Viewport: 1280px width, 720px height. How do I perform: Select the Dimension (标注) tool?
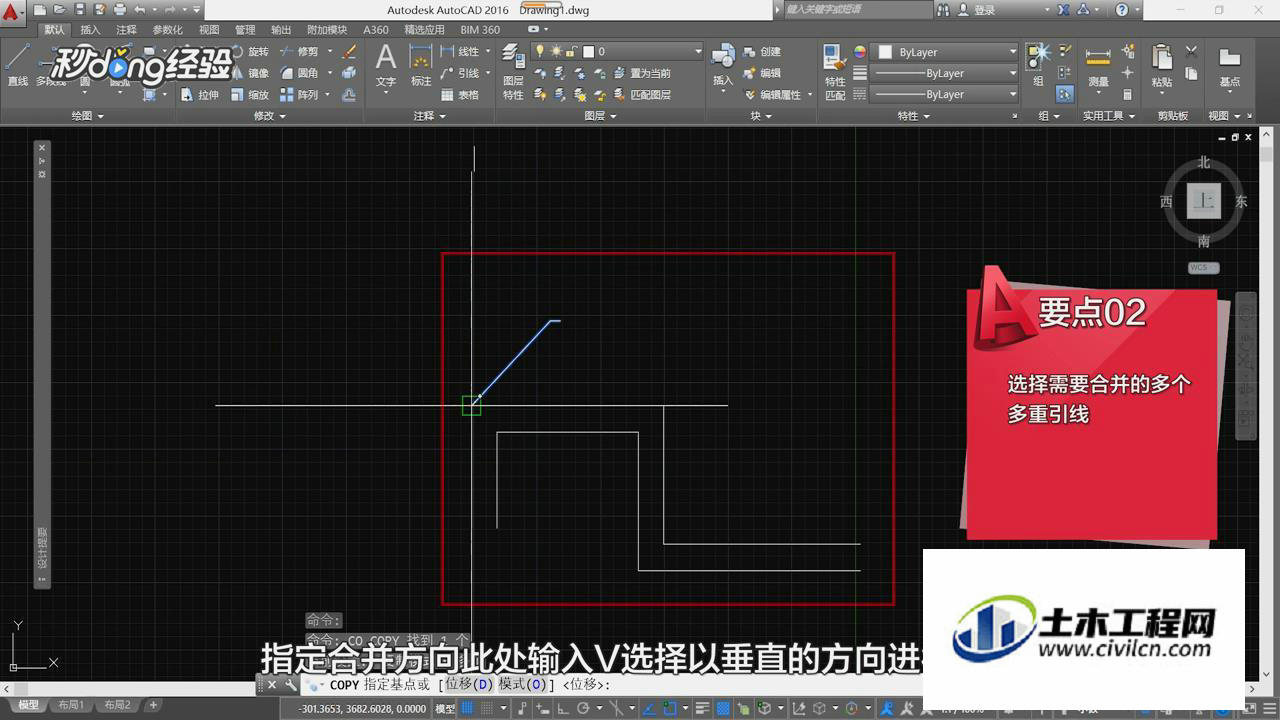pos(421,66)
